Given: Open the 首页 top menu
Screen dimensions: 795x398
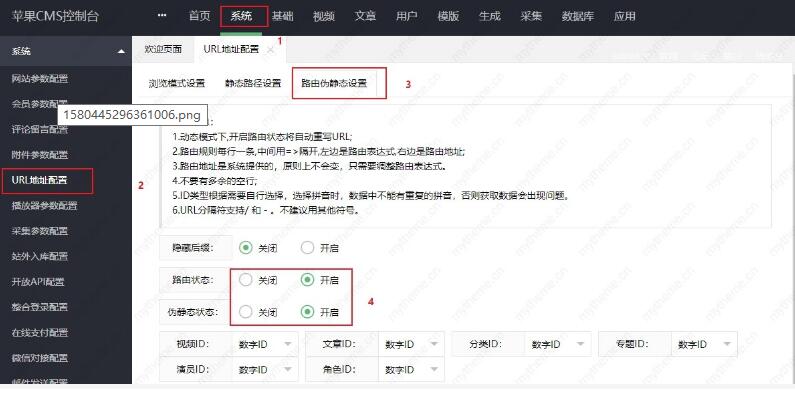Looking at the screenshot, I should (x=199, y=16).
